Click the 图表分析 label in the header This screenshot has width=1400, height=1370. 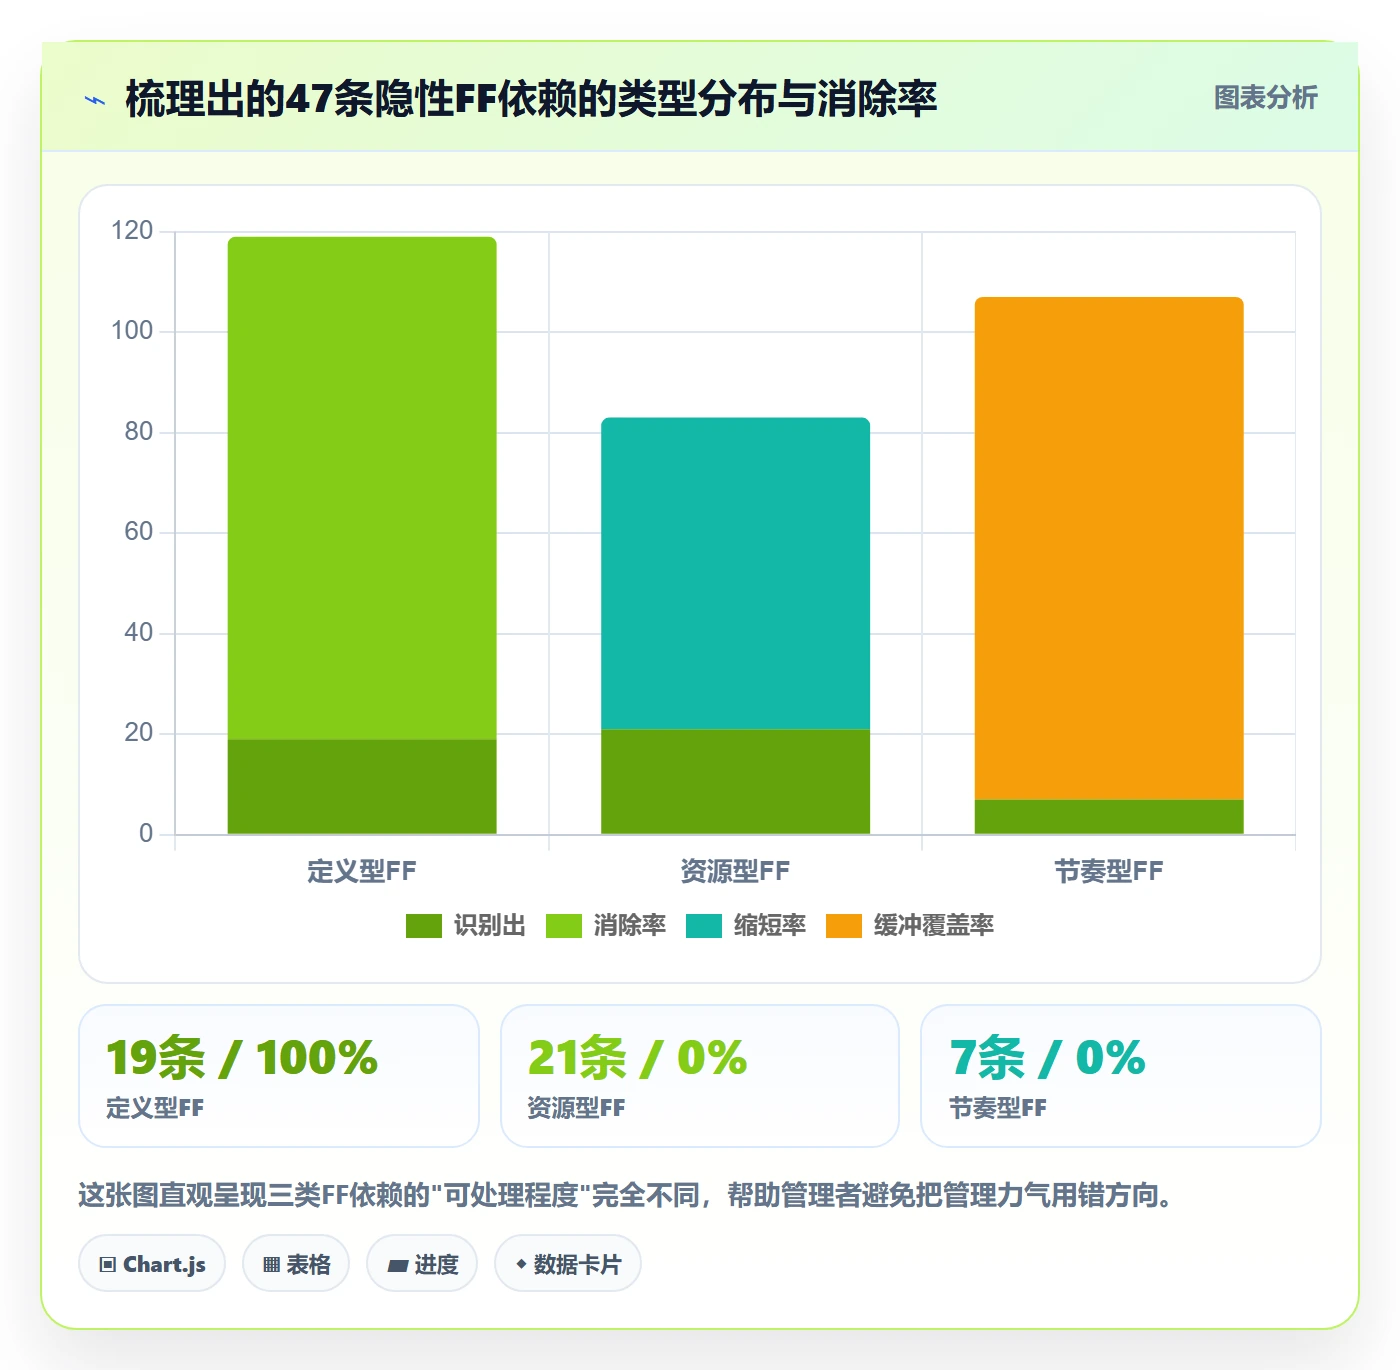[1266, 98]
